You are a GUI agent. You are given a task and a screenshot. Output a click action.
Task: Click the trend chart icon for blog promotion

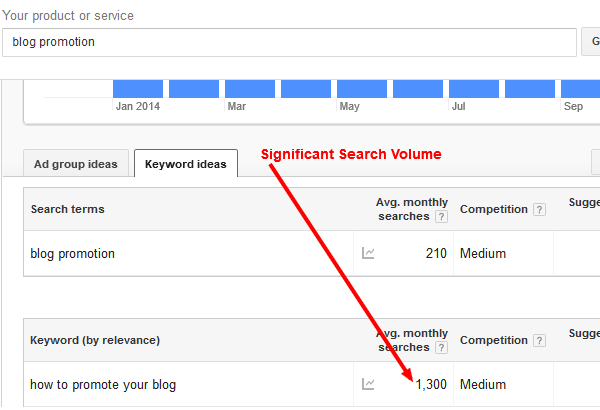[368, 254]
